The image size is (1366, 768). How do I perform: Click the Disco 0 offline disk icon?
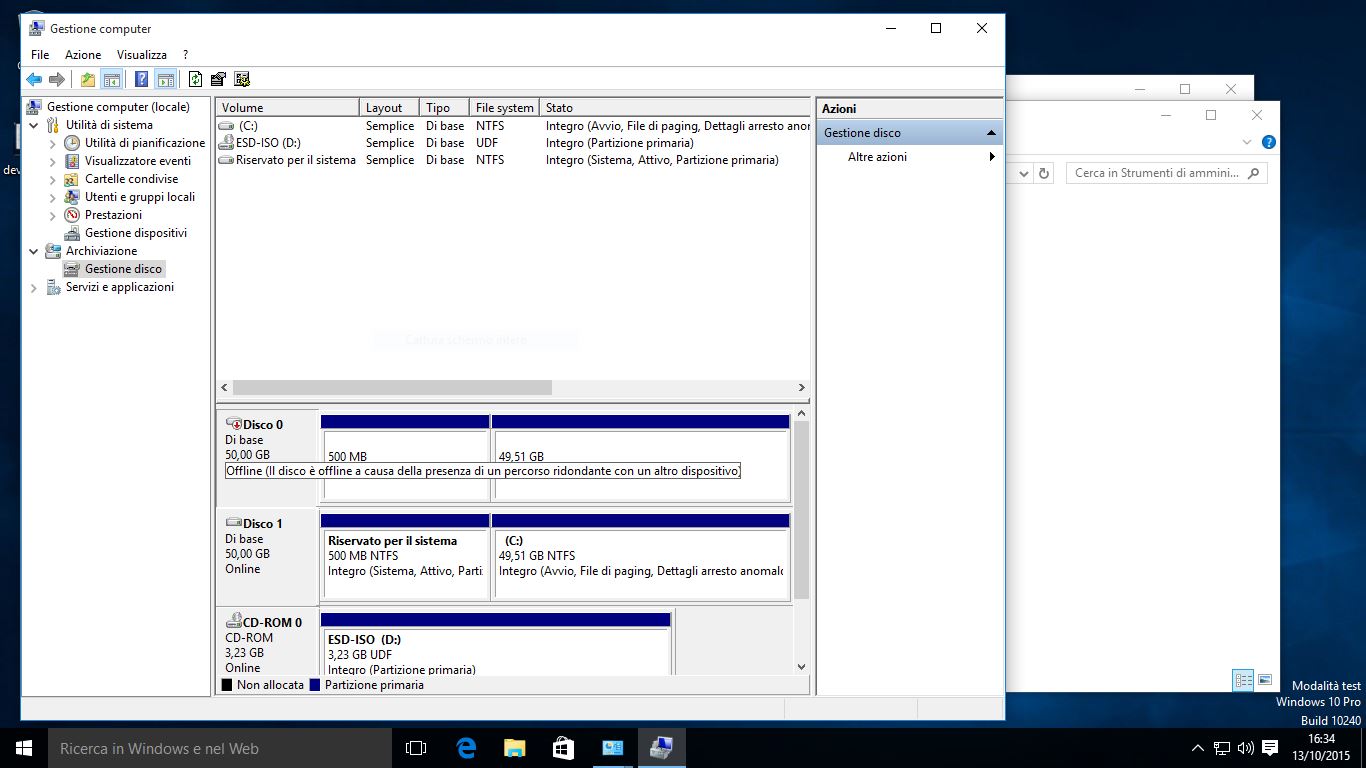[234, 424]
